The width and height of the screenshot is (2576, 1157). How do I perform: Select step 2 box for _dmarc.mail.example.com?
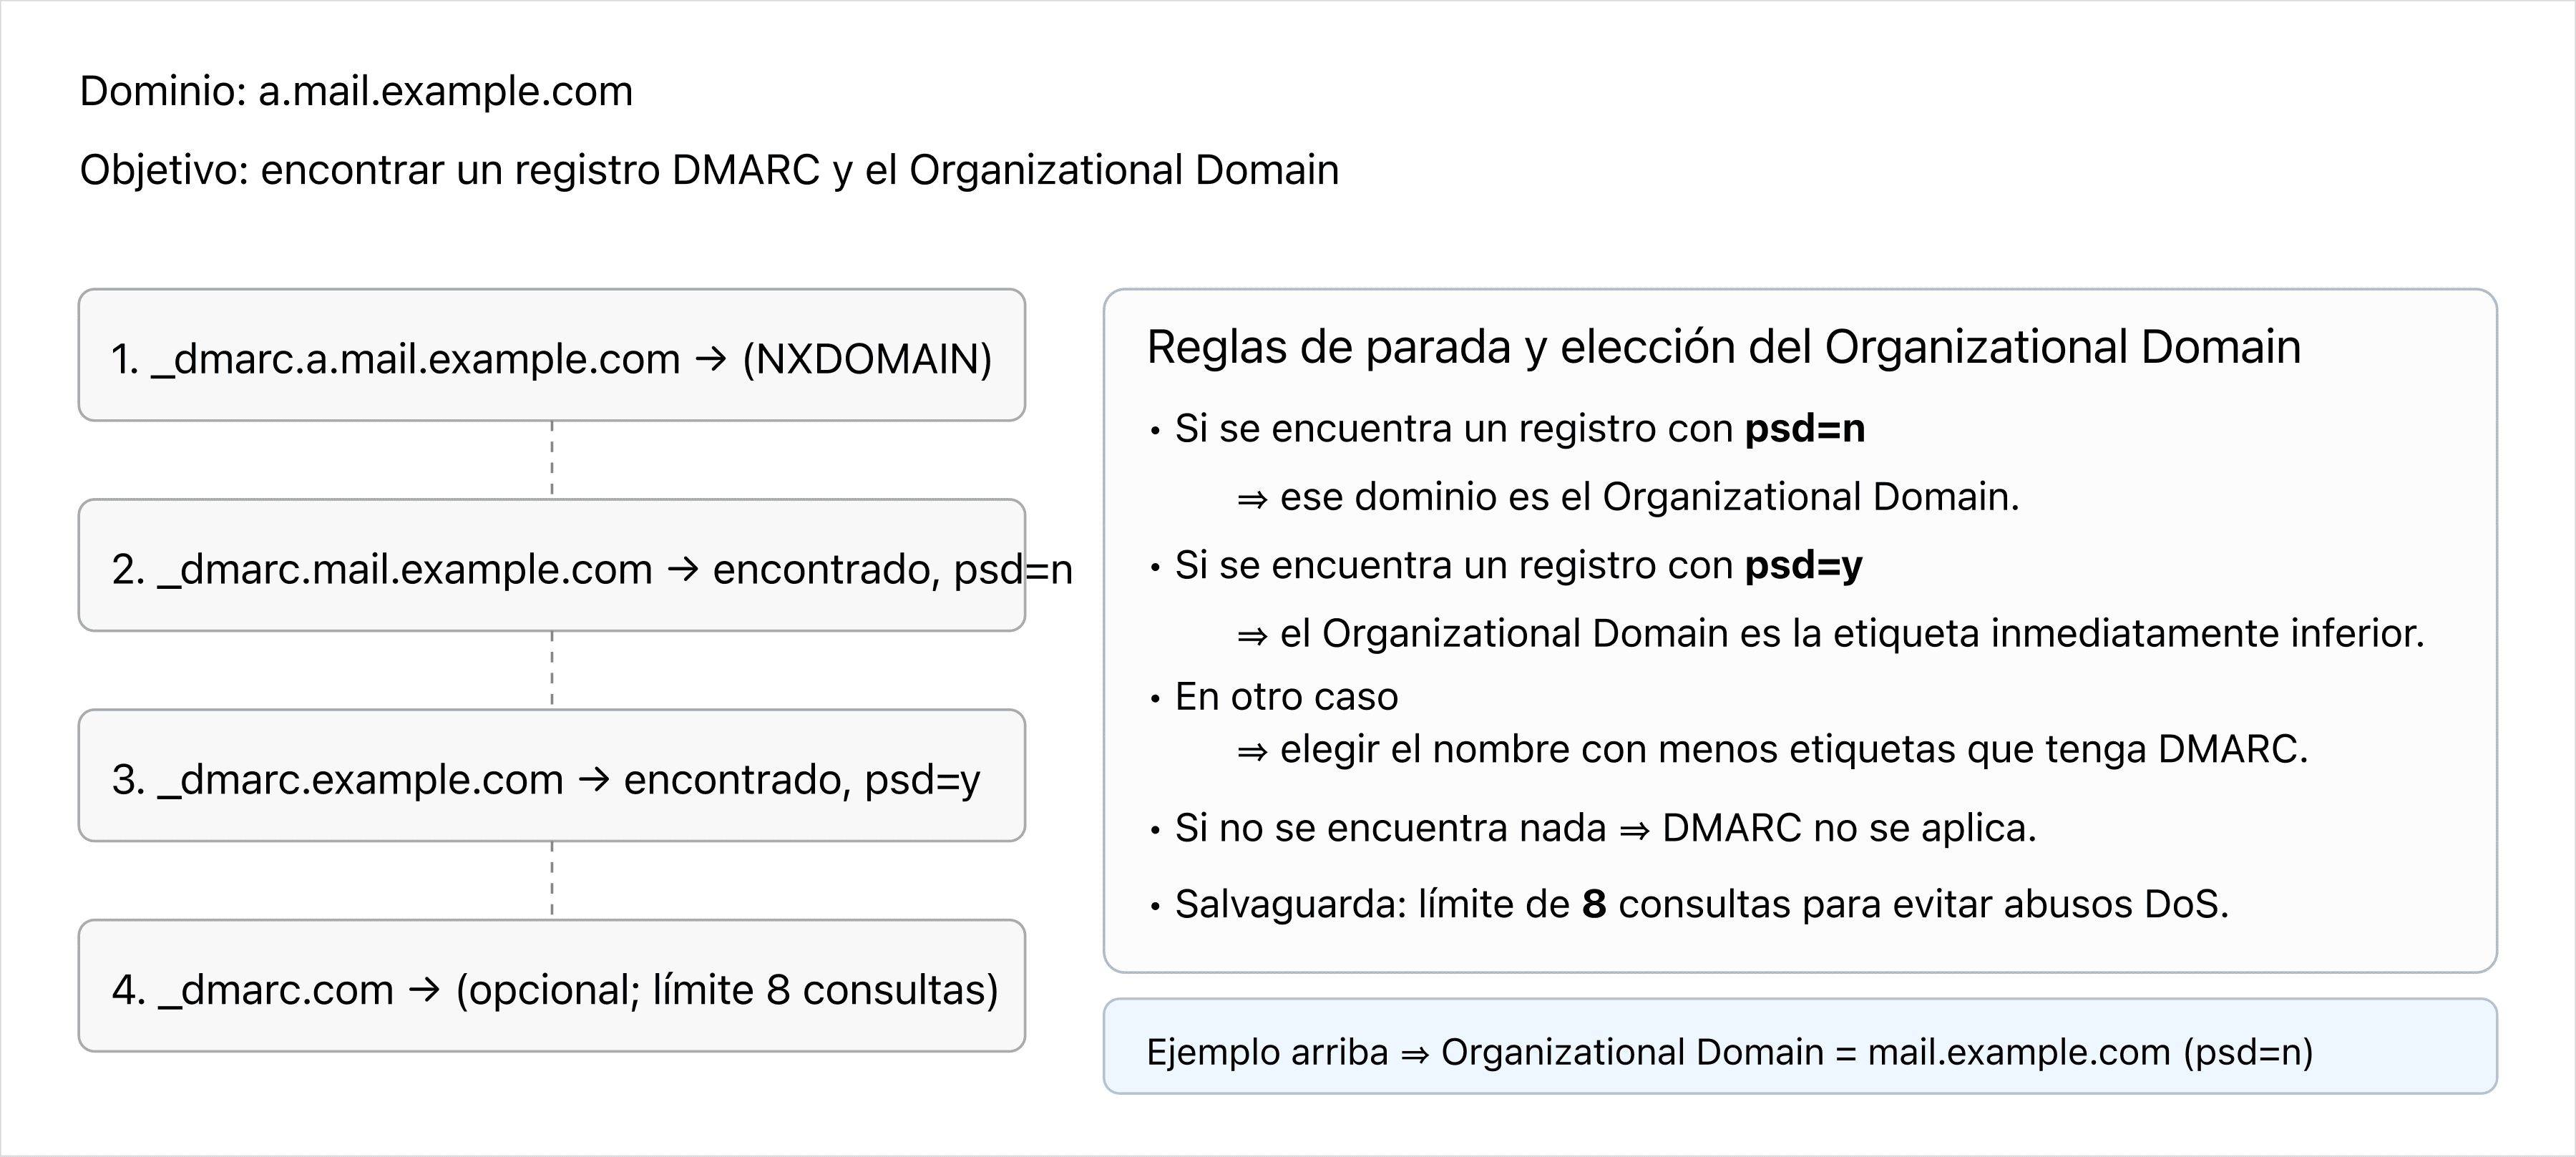tap(551, 566)
